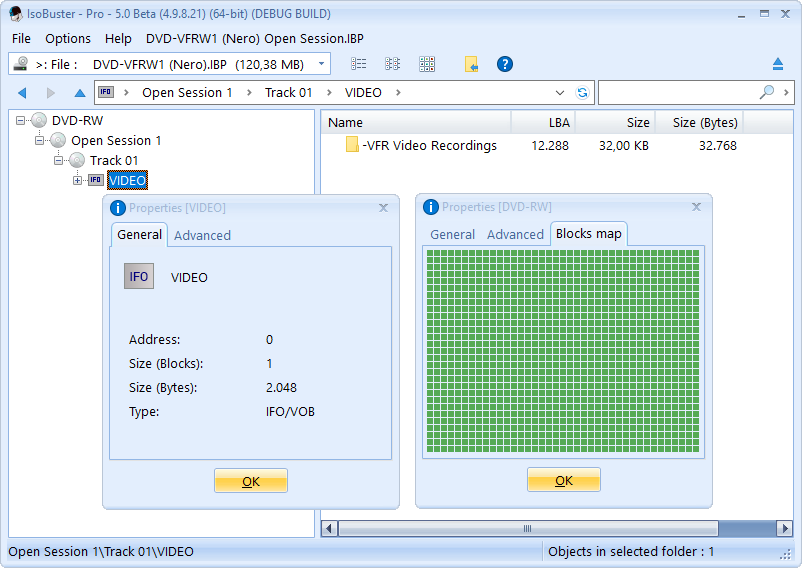The width and height of the screenshot is (802, 568).
Task: Click the IFO icon beside VIDEO in tree
Action: click(x=96, y=180)
